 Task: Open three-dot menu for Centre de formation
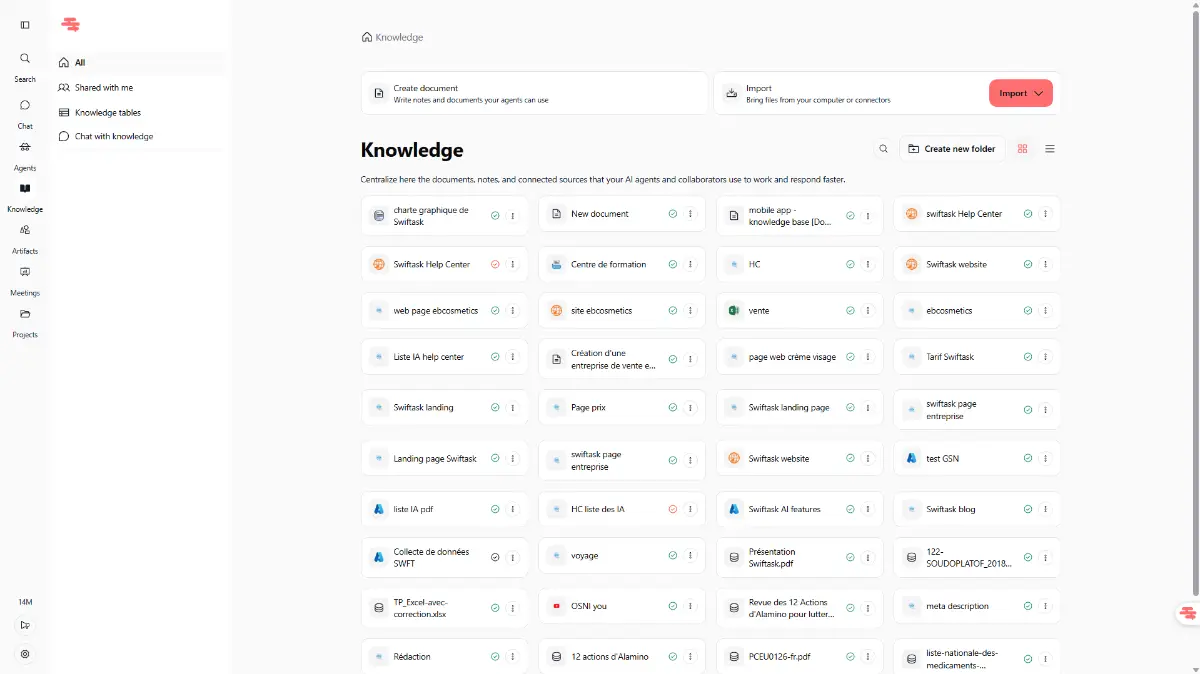(690, 265)
